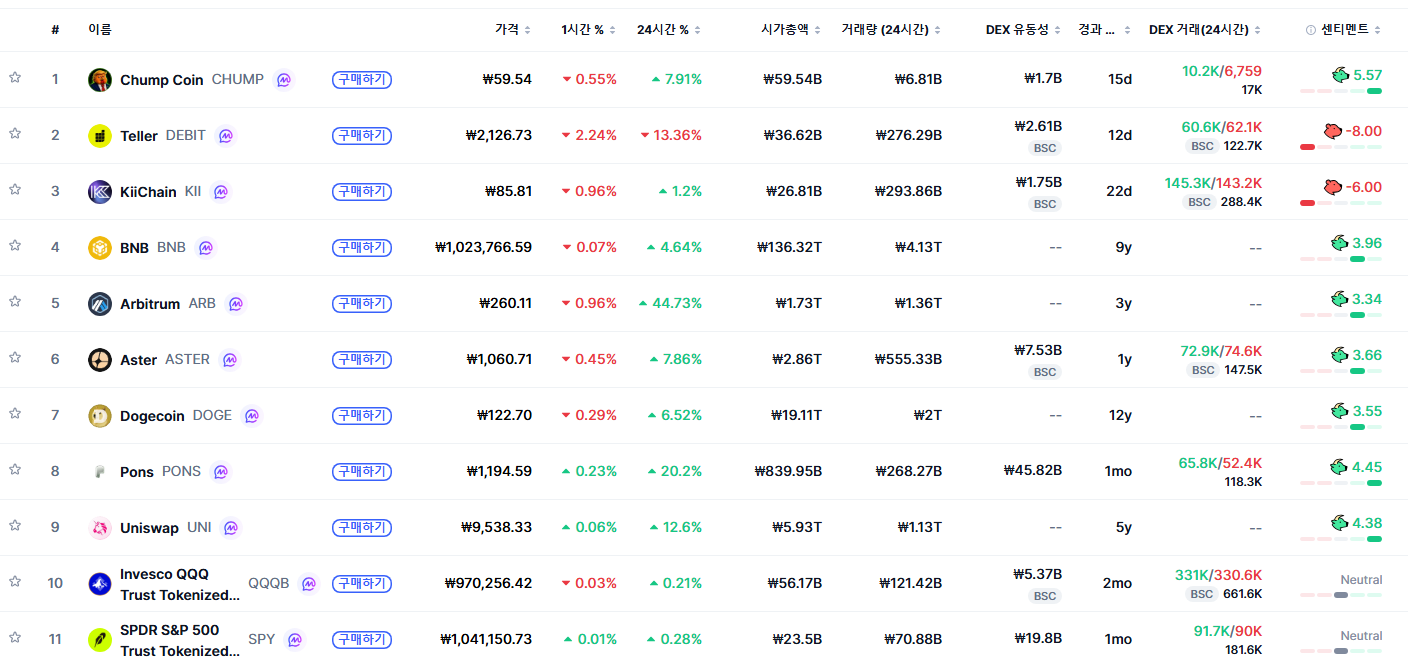Click 구매하기 for Dogecoin
Screen dimensions: 1424x660
[x=362, y=415]
